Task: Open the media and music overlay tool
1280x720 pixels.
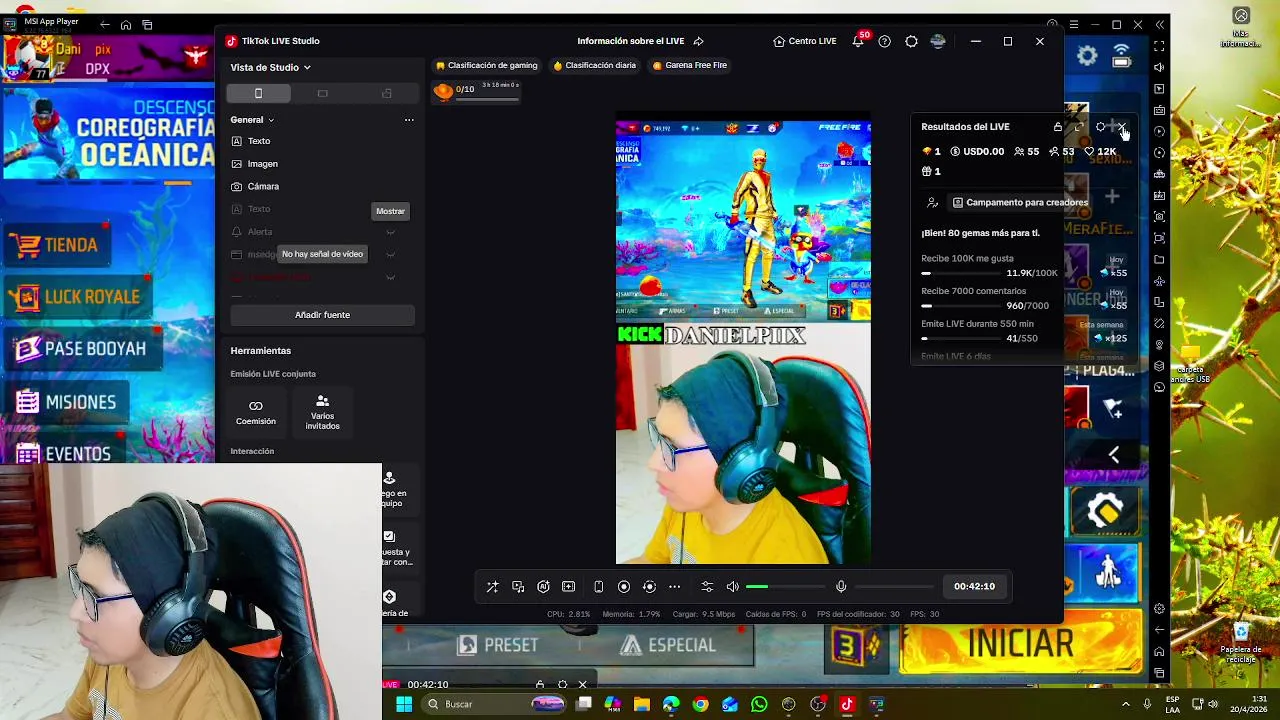Action: tap(518, 587)
